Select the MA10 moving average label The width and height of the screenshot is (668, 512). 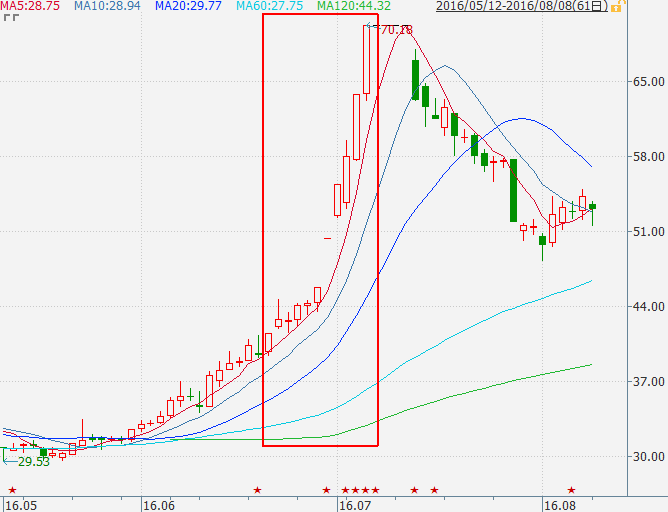(108, 6)
